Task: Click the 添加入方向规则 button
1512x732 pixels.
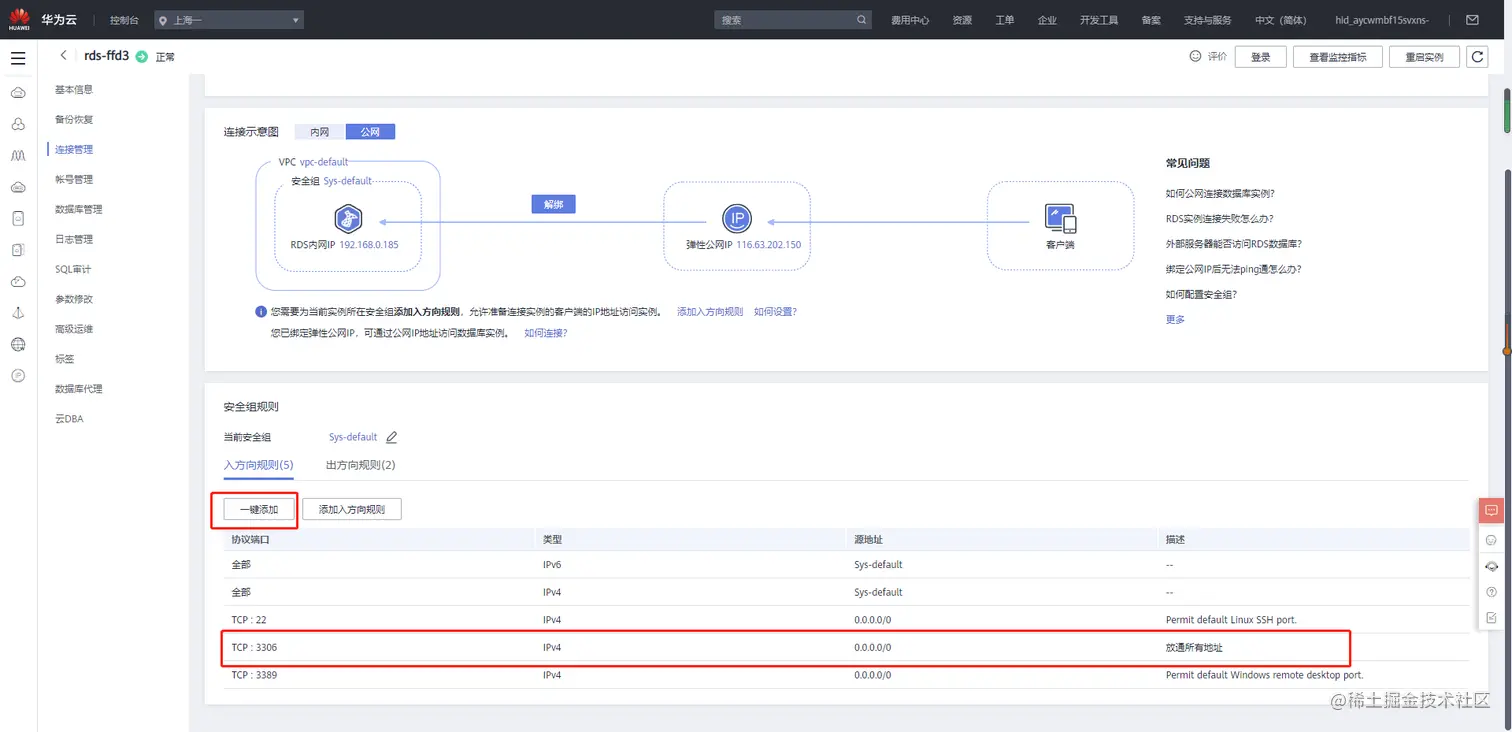Action: click(x=352, y=510)
